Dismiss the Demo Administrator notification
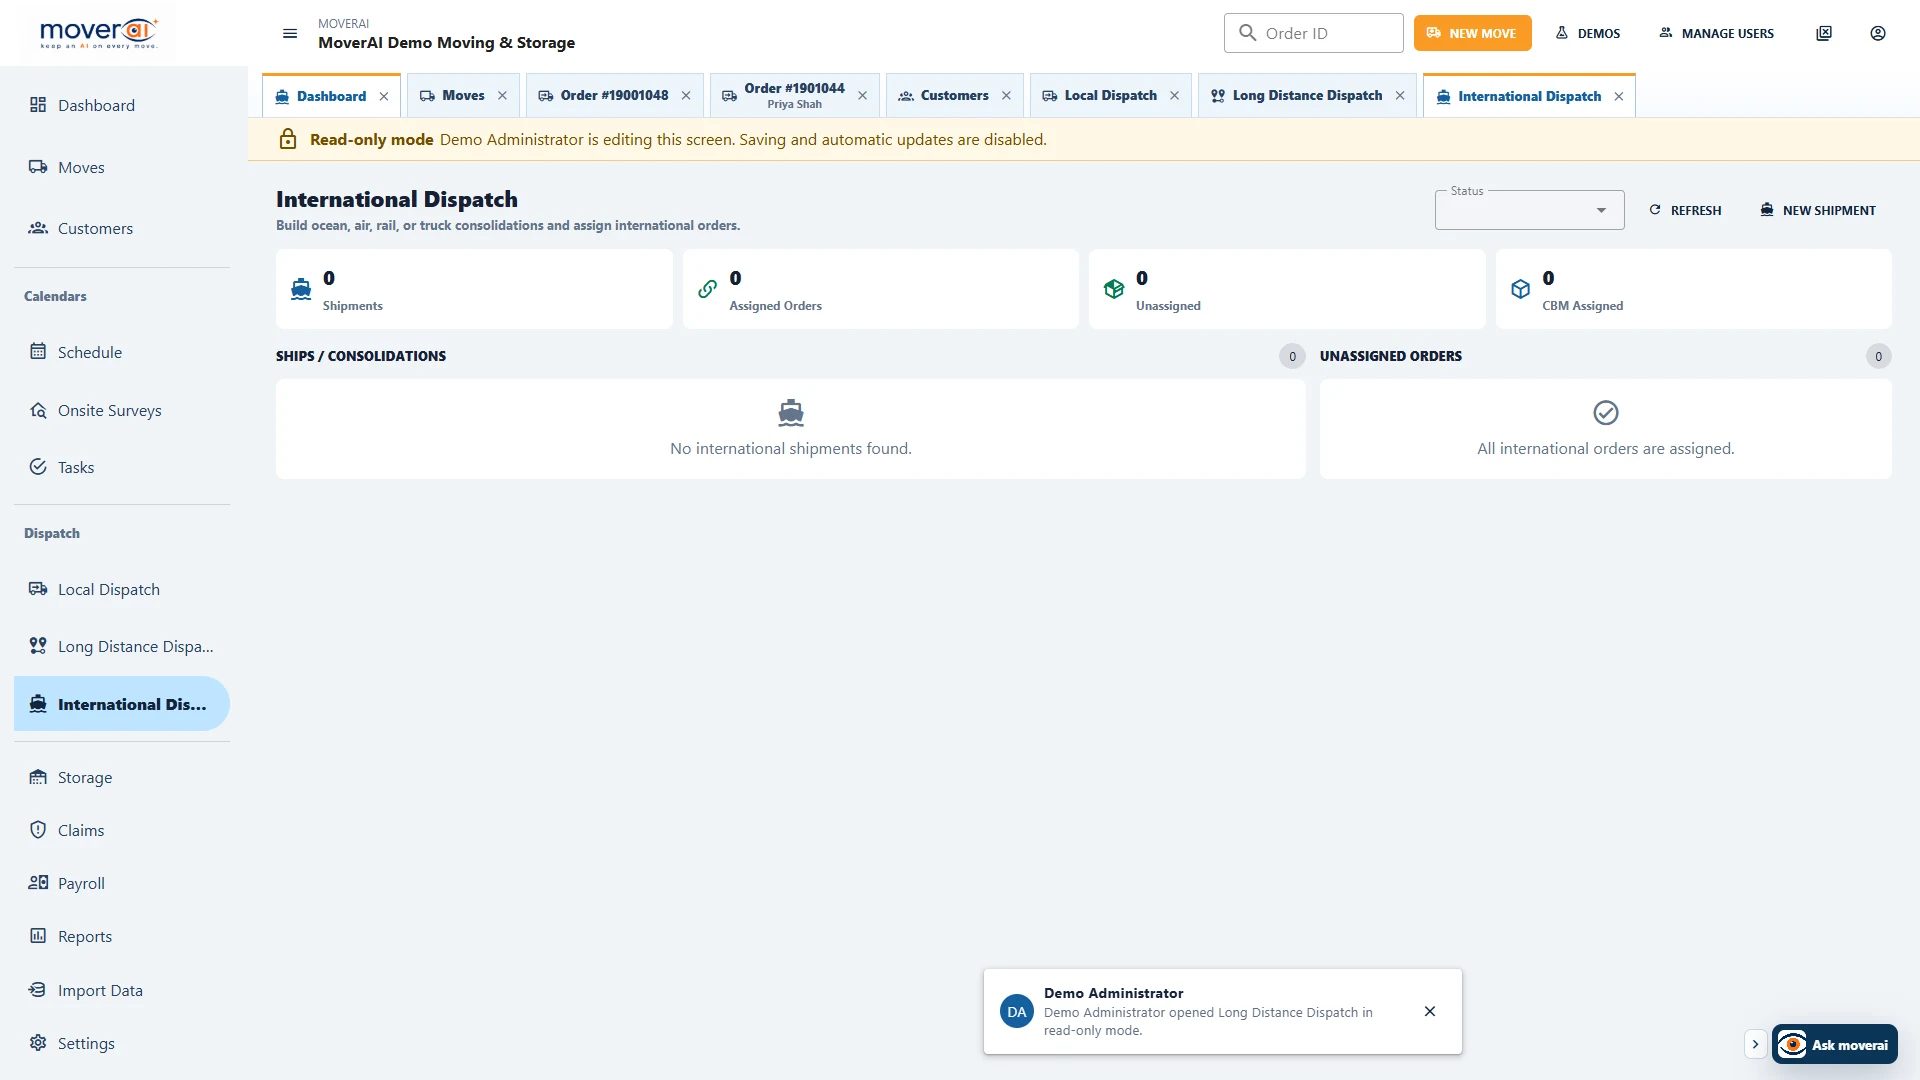The image size is (1920, 1080). [1430, 1011]
